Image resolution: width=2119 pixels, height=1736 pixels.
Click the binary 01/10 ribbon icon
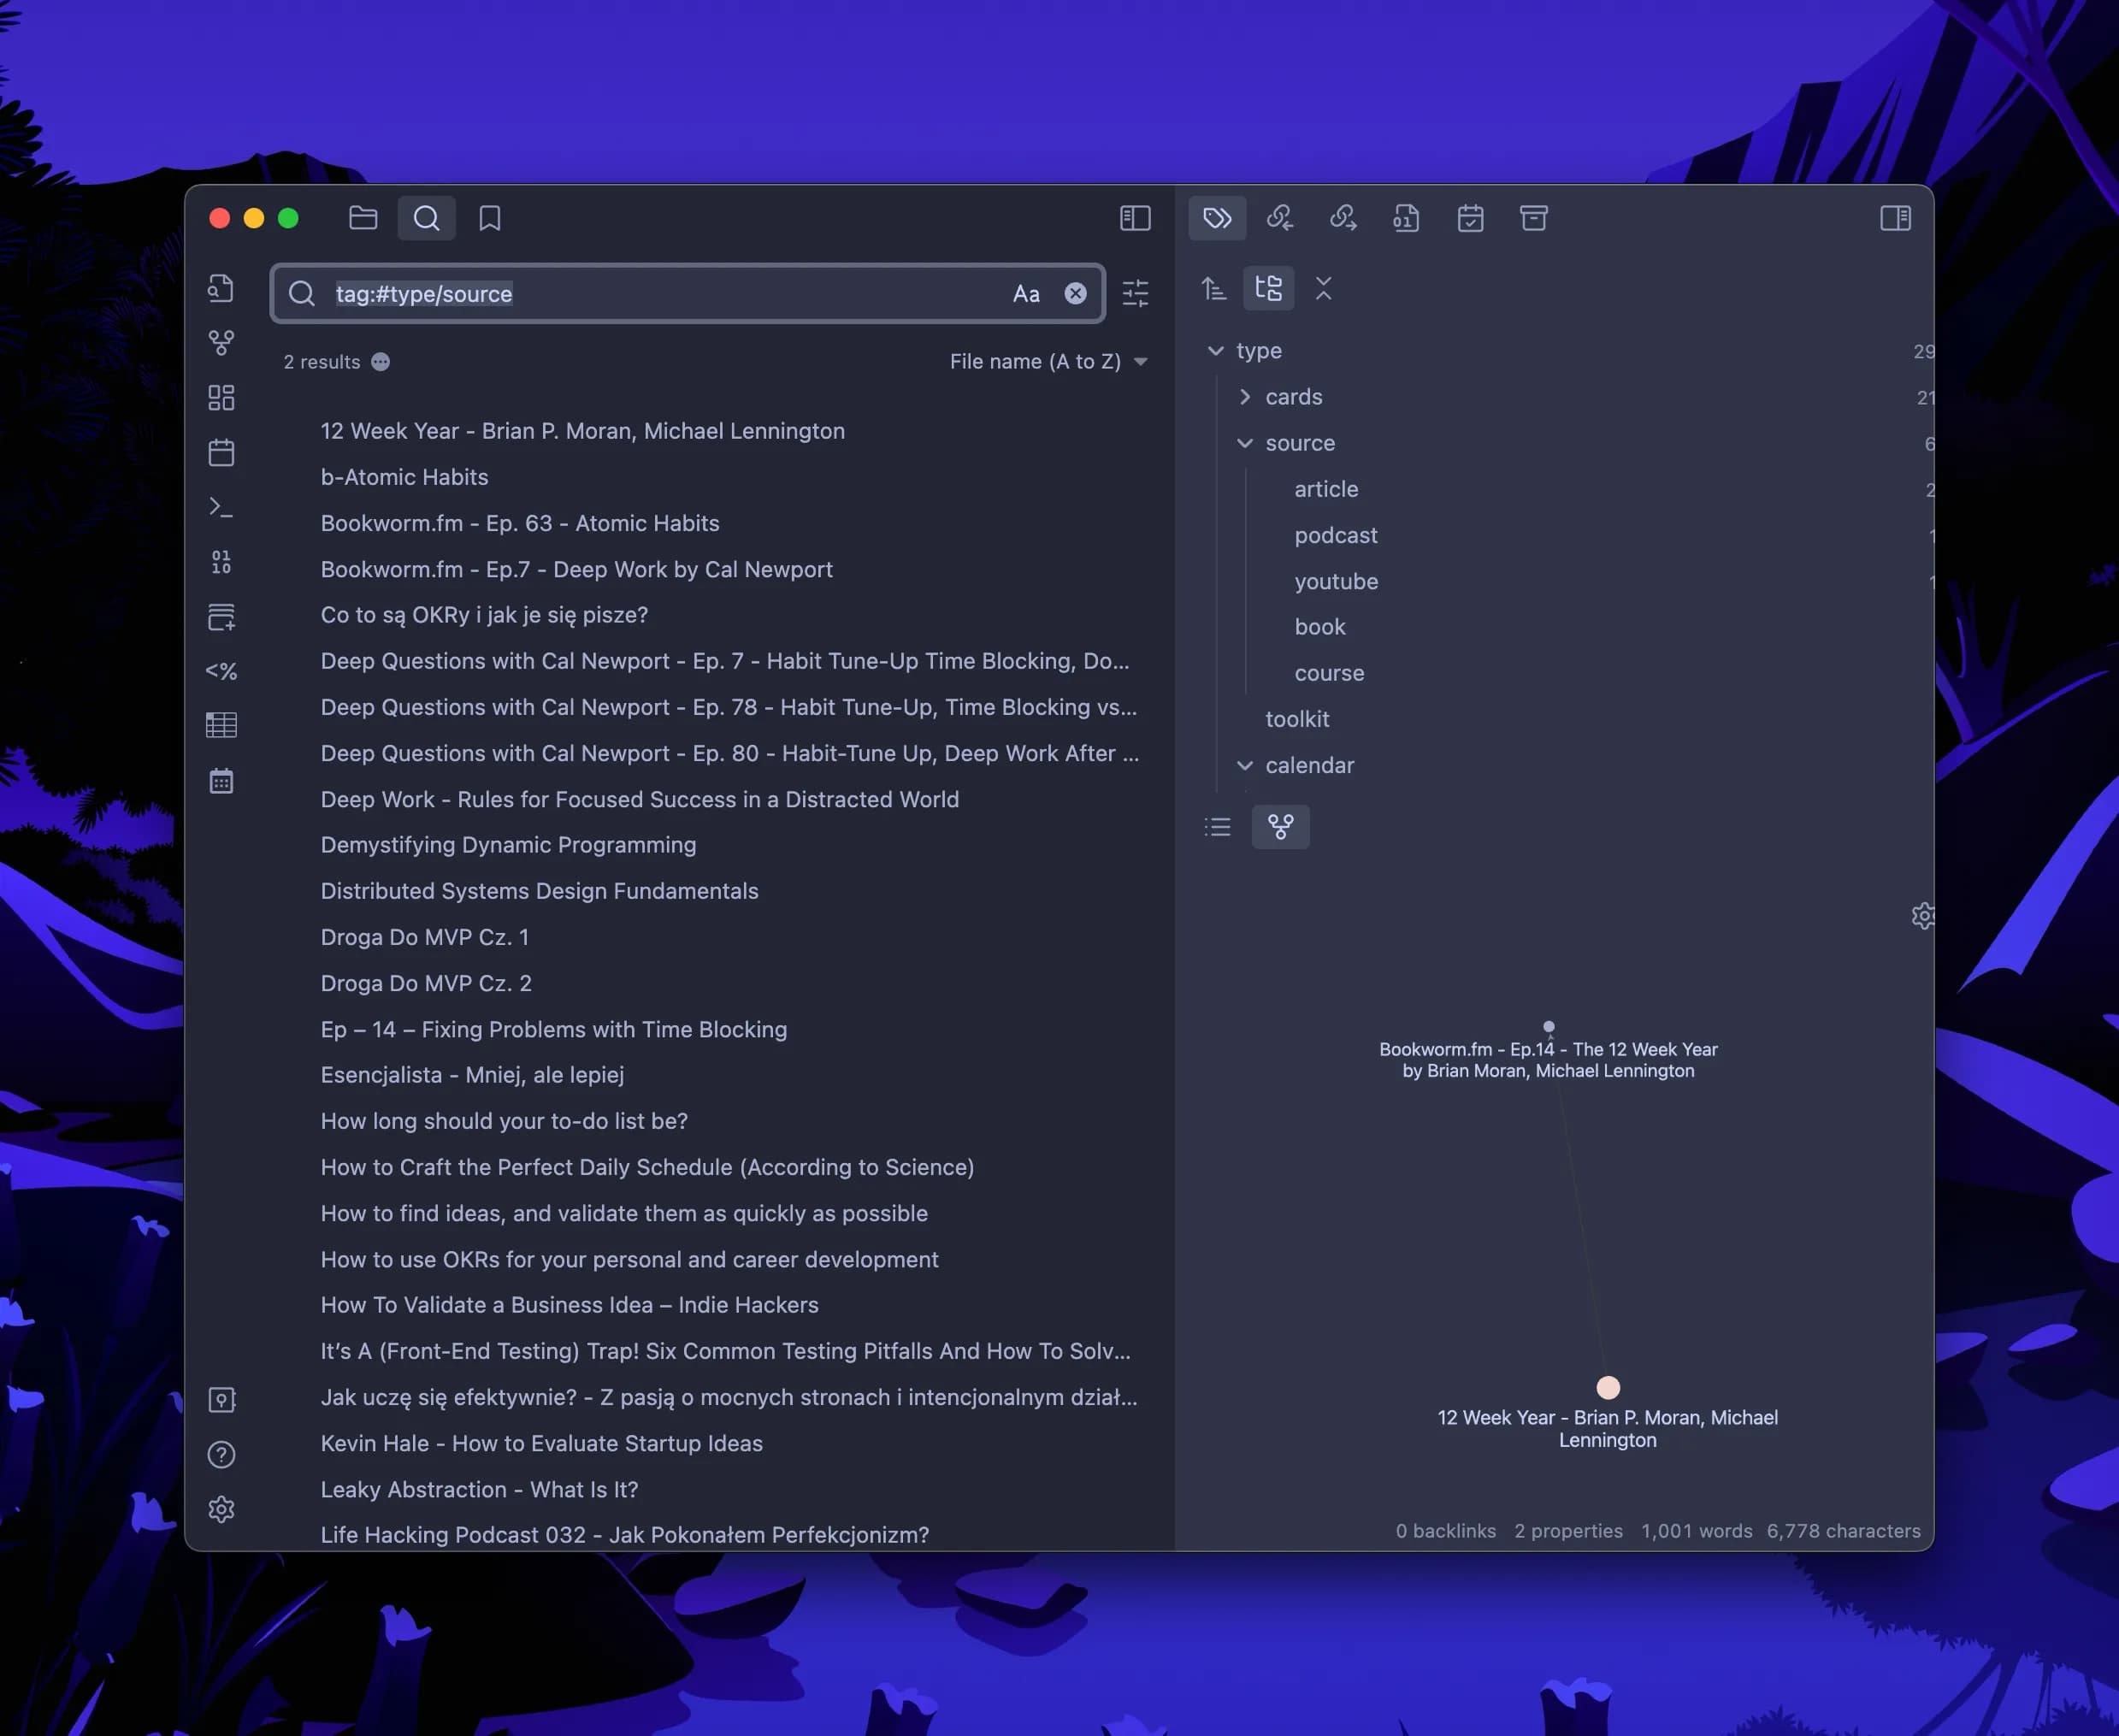[221, 562]
